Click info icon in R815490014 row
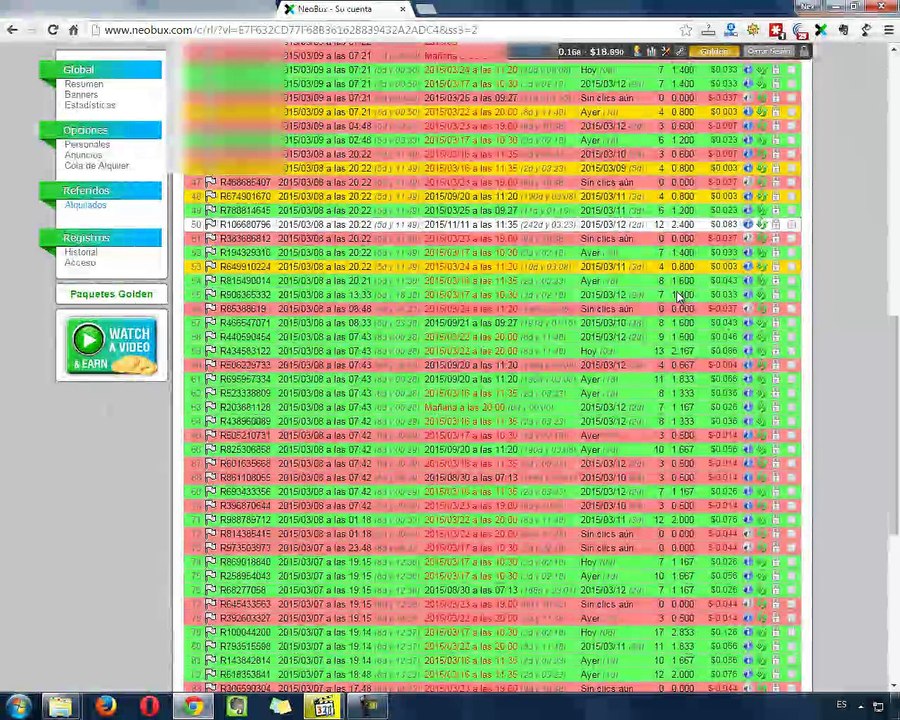 pos(748,281)
